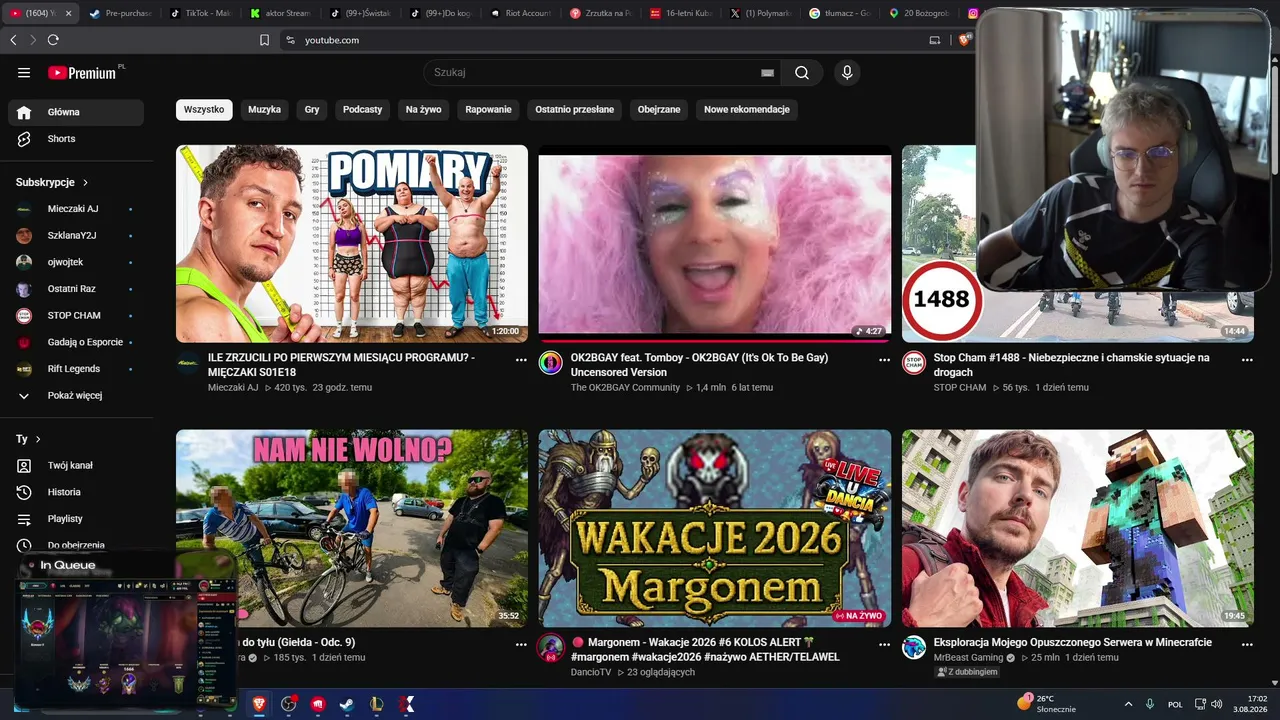
Task: Open the Wakacje 2026 Margonem live thumbnail
Action: pos(715,529)
